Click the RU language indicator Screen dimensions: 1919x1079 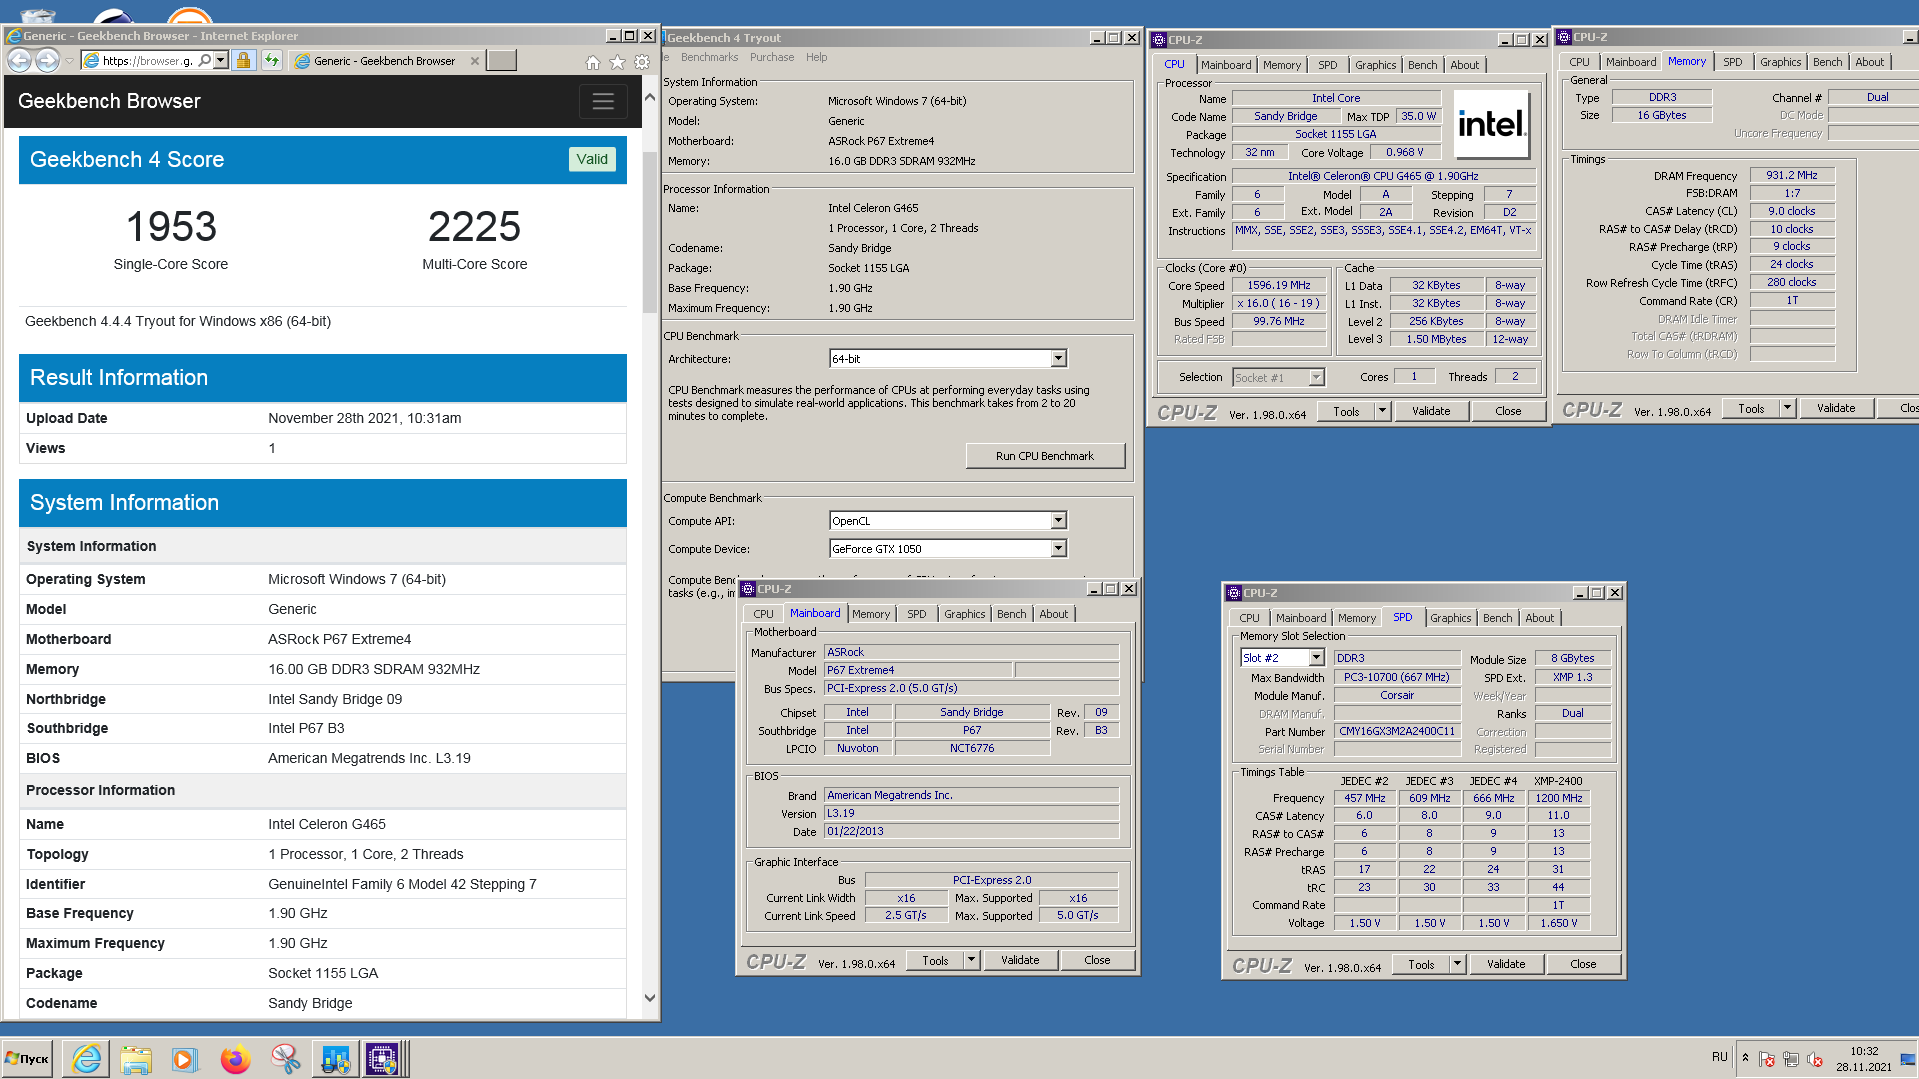click(x=1719, y=1057)
